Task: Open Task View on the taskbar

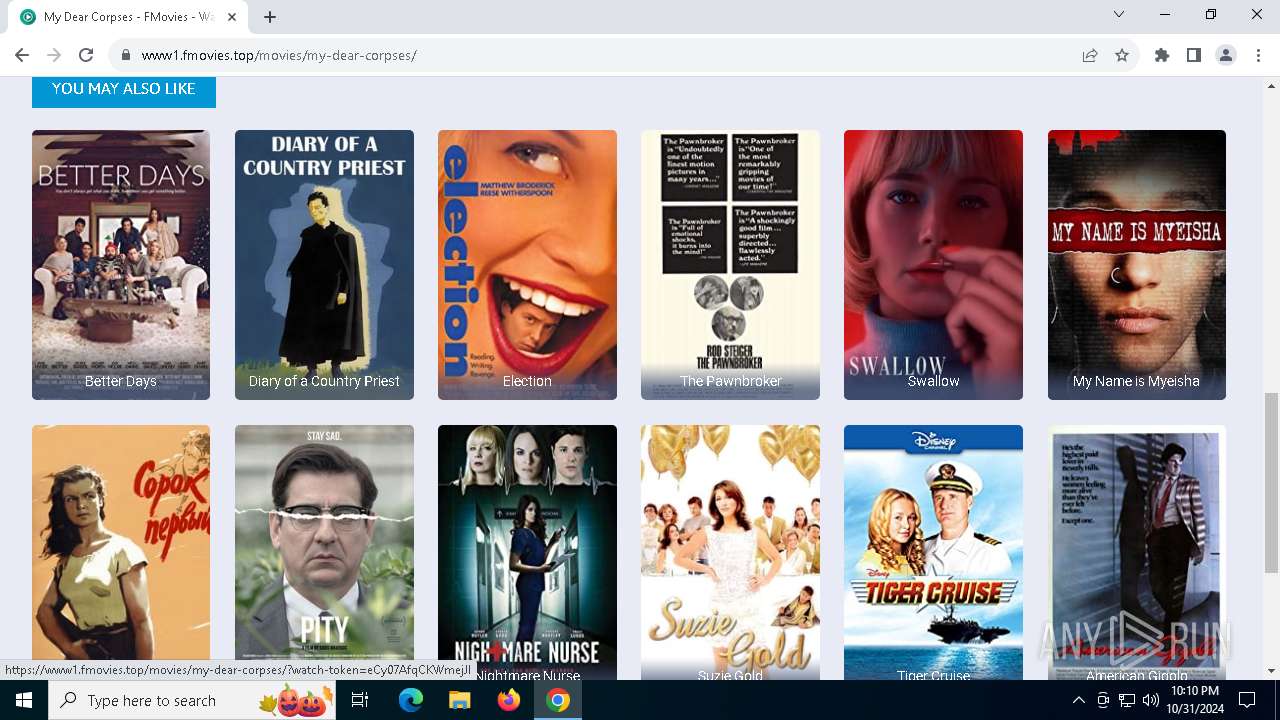Action: [360, 700]
